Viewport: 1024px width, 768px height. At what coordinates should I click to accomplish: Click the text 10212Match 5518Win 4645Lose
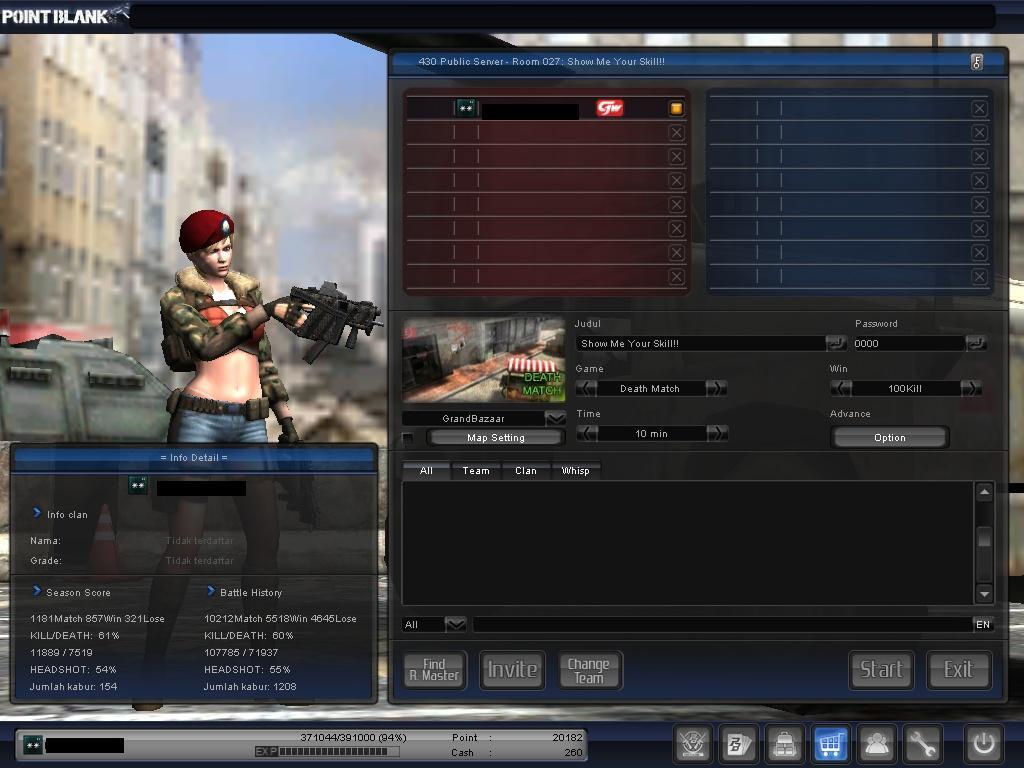(280, 618)
